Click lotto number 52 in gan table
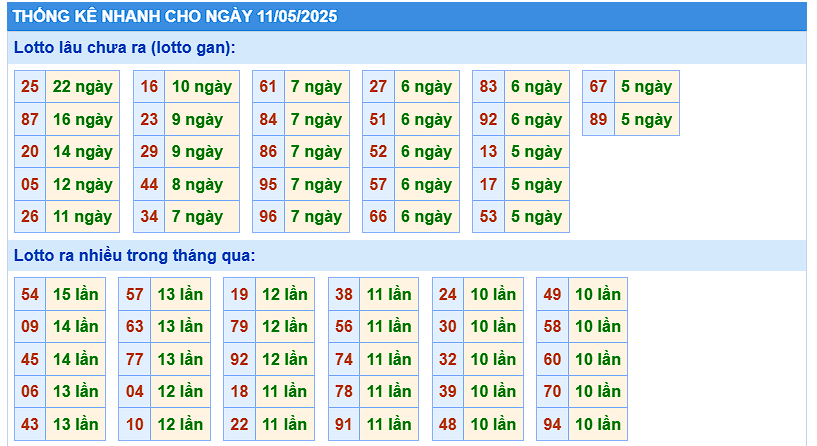The image size is (817, 446). [x=378, y=152]
